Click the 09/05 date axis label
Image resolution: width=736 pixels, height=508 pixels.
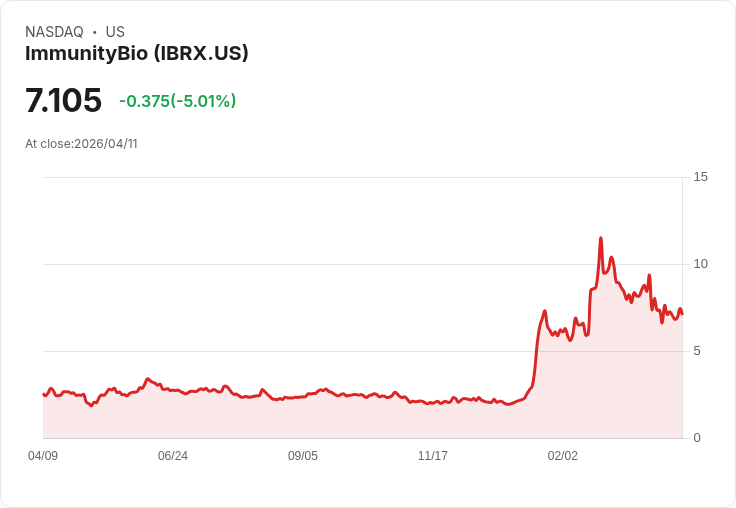click(303, 455)
